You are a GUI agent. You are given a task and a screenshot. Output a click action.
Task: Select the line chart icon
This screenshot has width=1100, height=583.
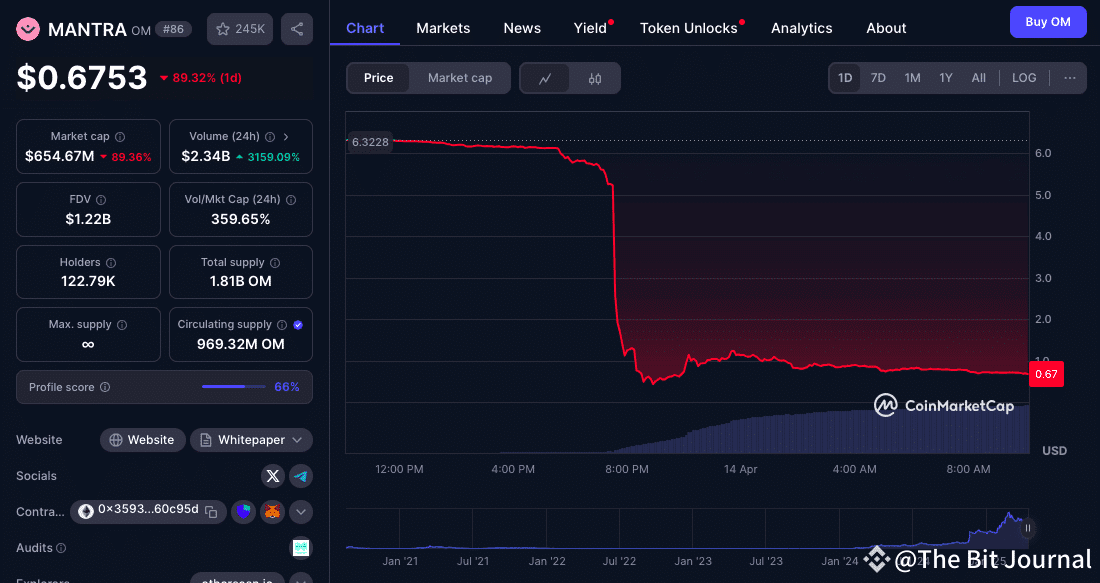click(546, 77)
